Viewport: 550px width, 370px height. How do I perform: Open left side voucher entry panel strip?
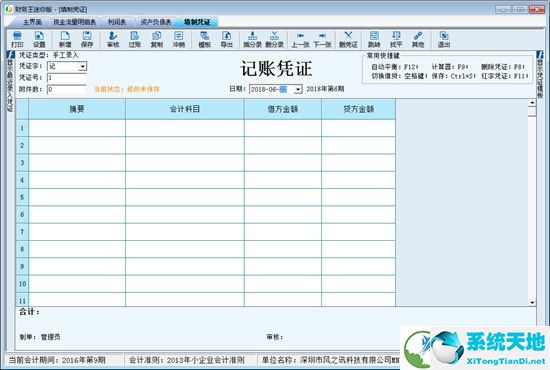click(10, 82)
